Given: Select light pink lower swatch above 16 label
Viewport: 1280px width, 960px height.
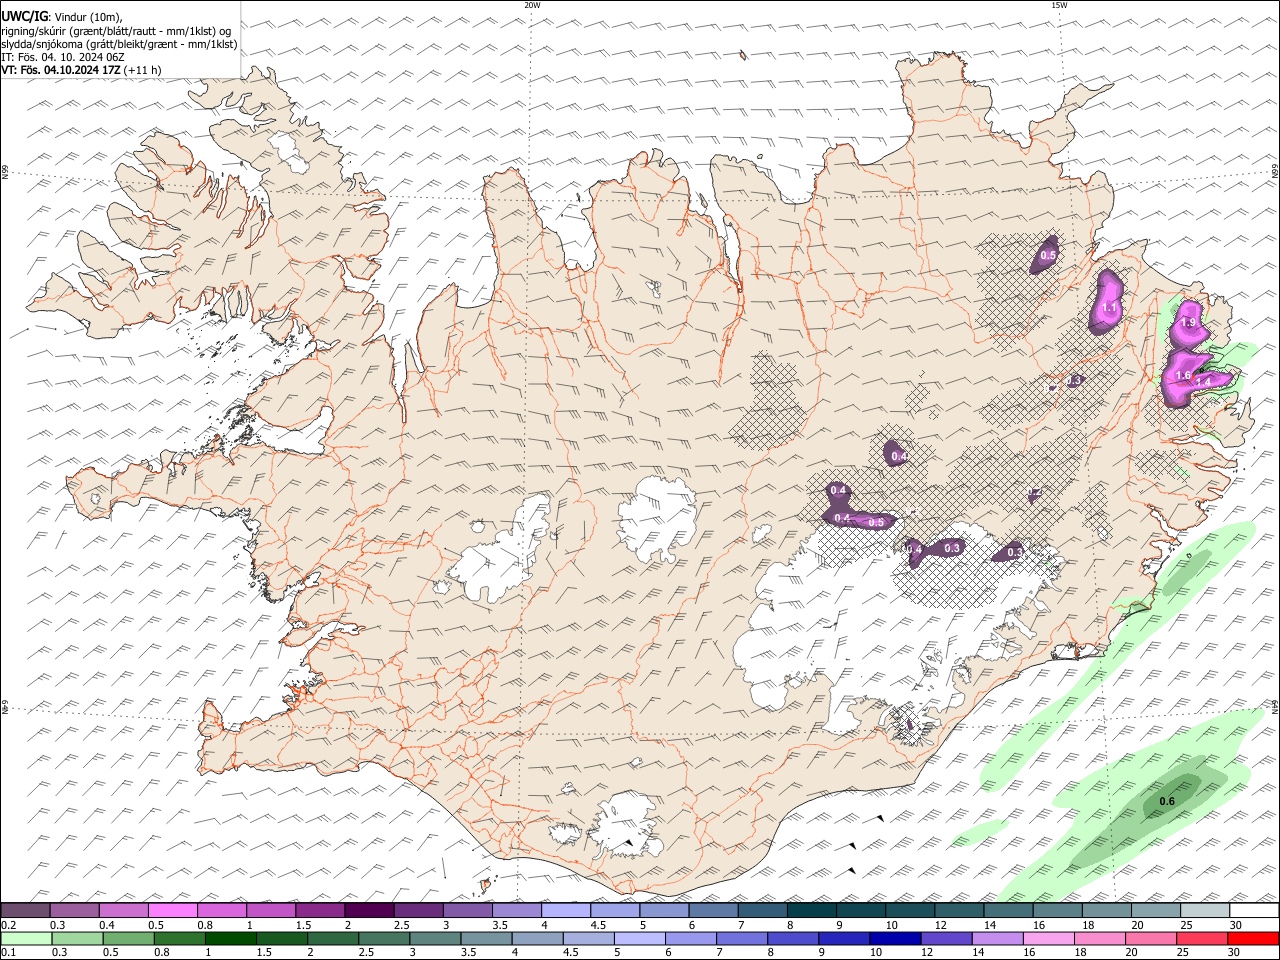Looking at the screenshot, I should point(1048,939).
